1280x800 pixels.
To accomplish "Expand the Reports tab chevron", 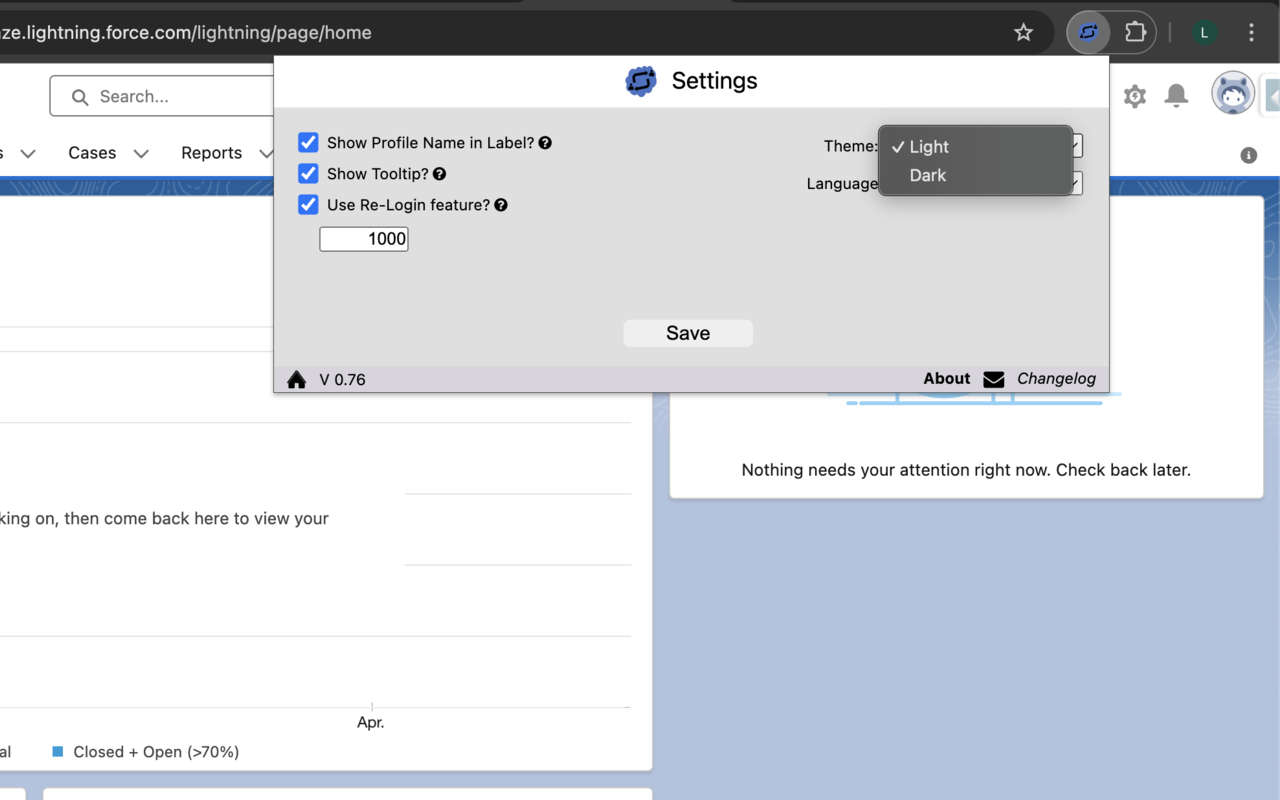I will pyautogui.click(x=266, y=153).
